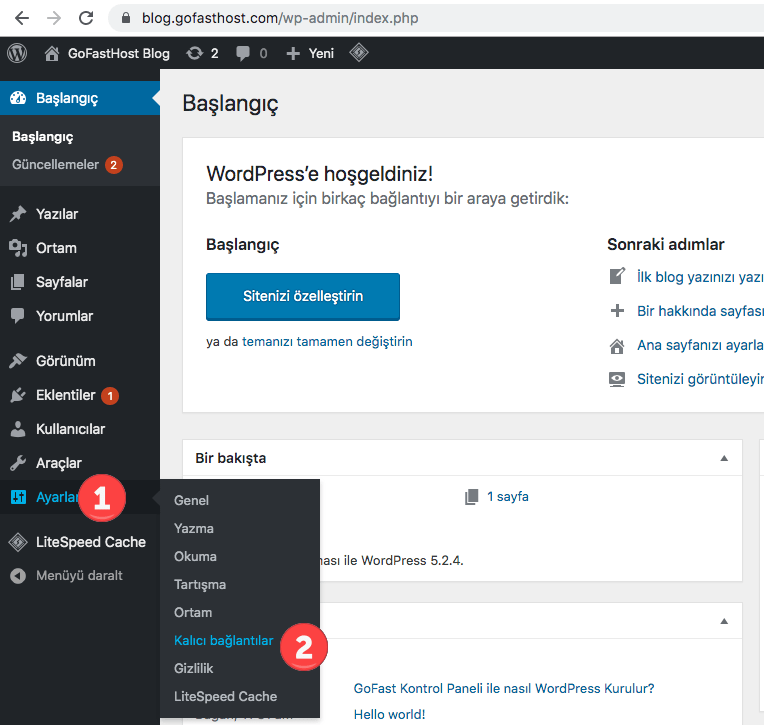
Task: Click the browser forward arrow
Action: [x=54, y=18]
